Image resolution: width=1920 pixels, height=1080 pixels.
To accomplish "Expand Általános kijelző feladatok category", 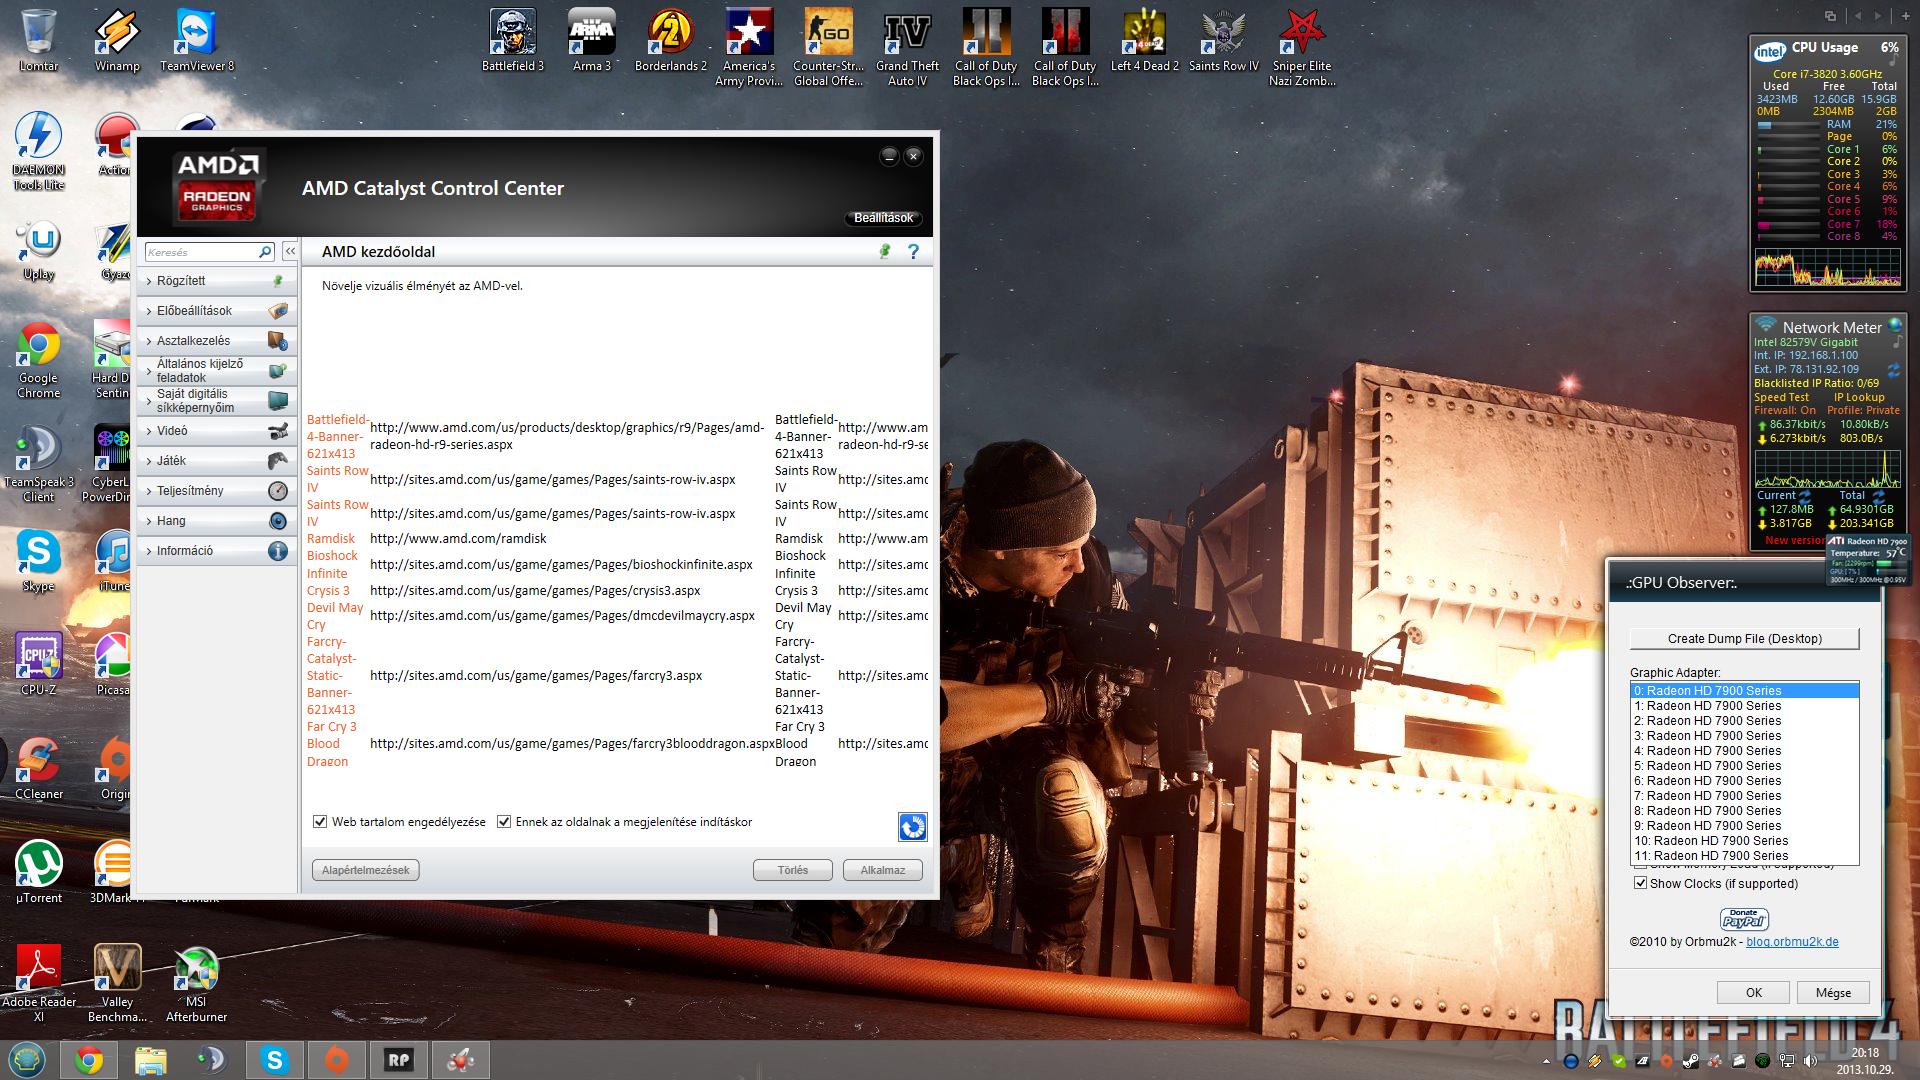I will 217,371.
